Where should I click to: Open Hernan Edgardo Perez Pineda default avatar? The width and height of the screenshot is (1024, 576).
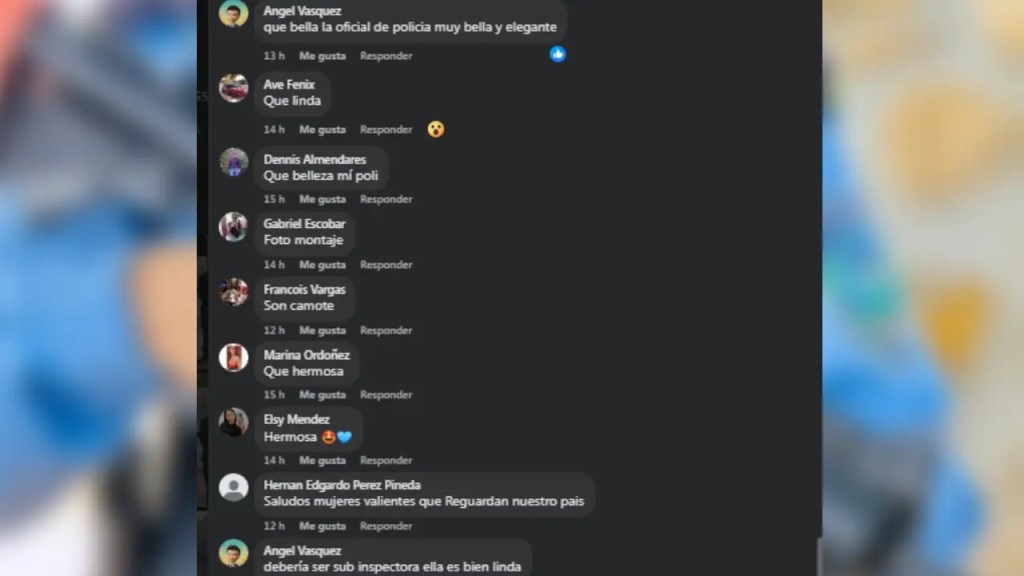pyautogui.click(x=233, y=487)
